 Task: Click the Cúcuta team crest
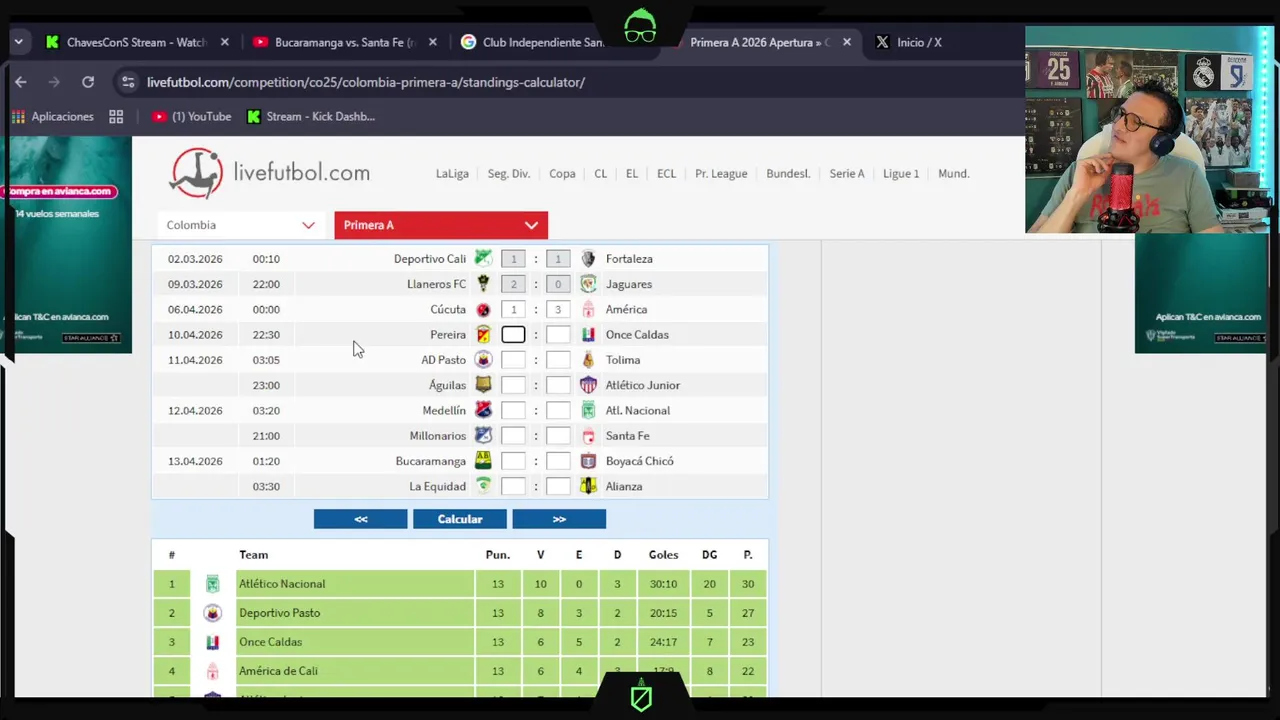[483, 309]
